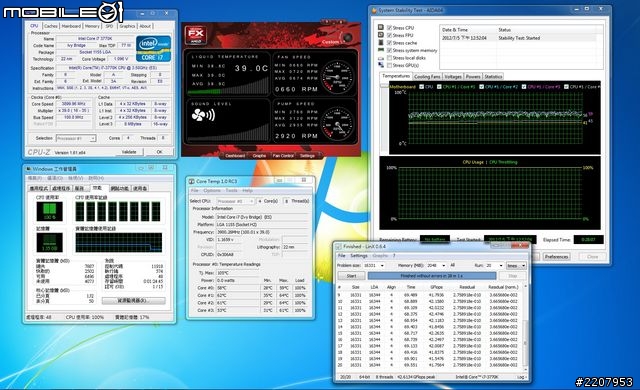Click the Pump Speed gauge dial
This screenshot has height=390, width=640.
click(337, 123)
